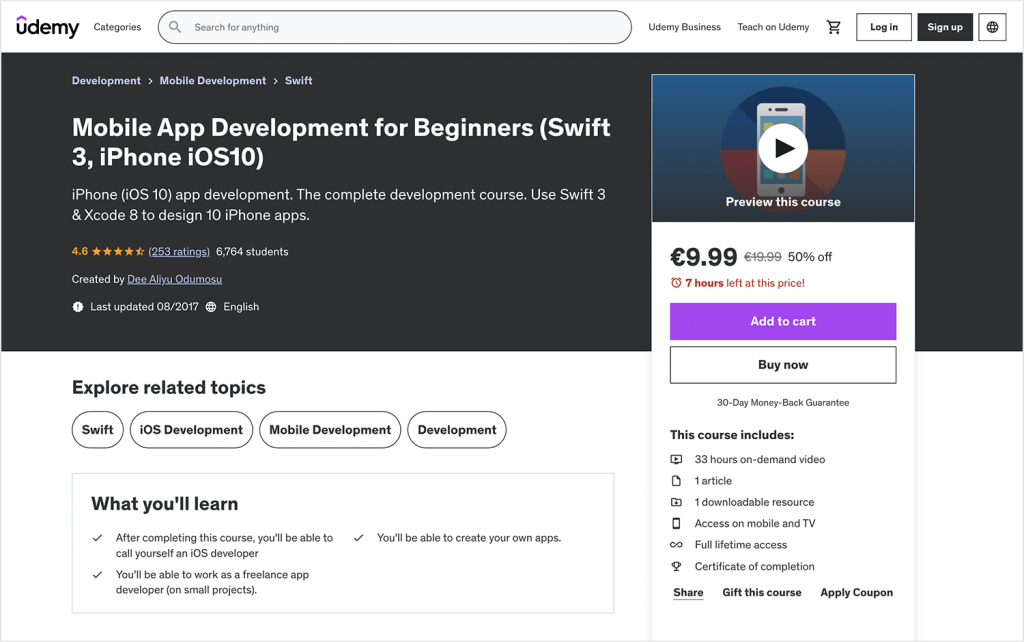
Task: Play the course preview video
Action: point(783,146)
